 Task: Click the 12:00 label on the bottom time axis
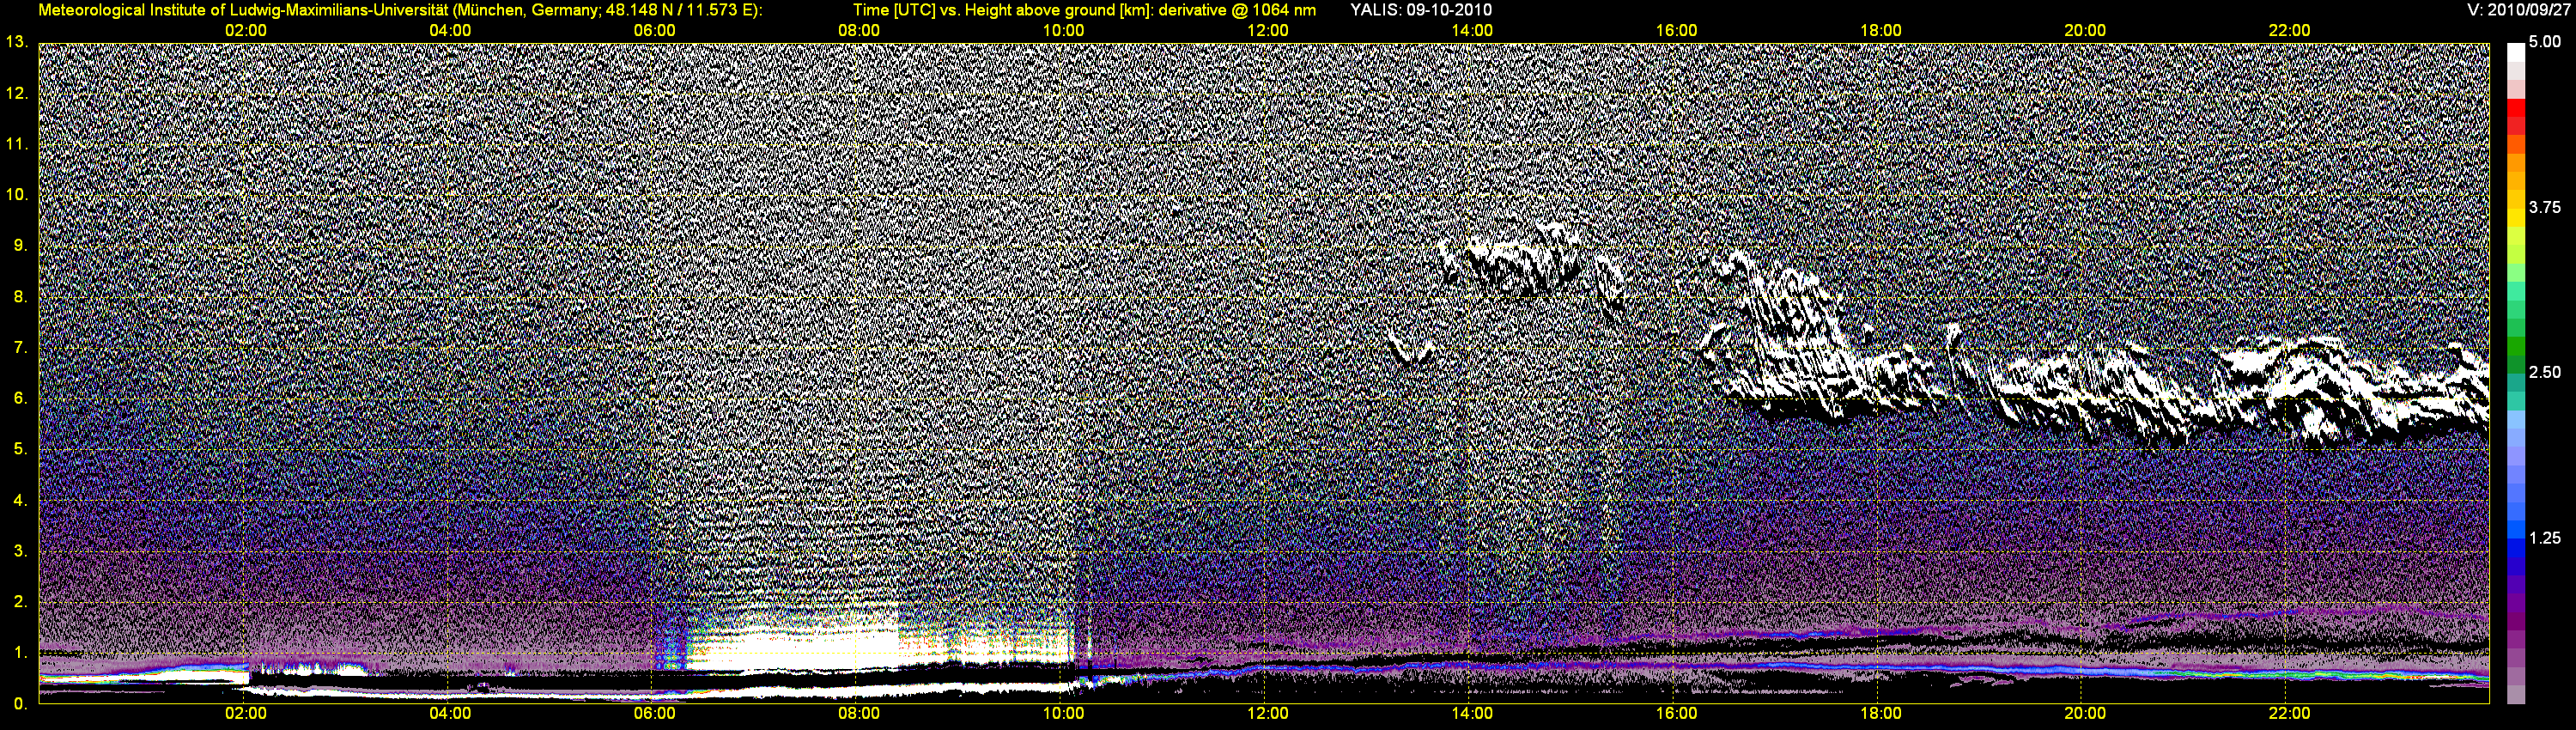click(1268, 713)
